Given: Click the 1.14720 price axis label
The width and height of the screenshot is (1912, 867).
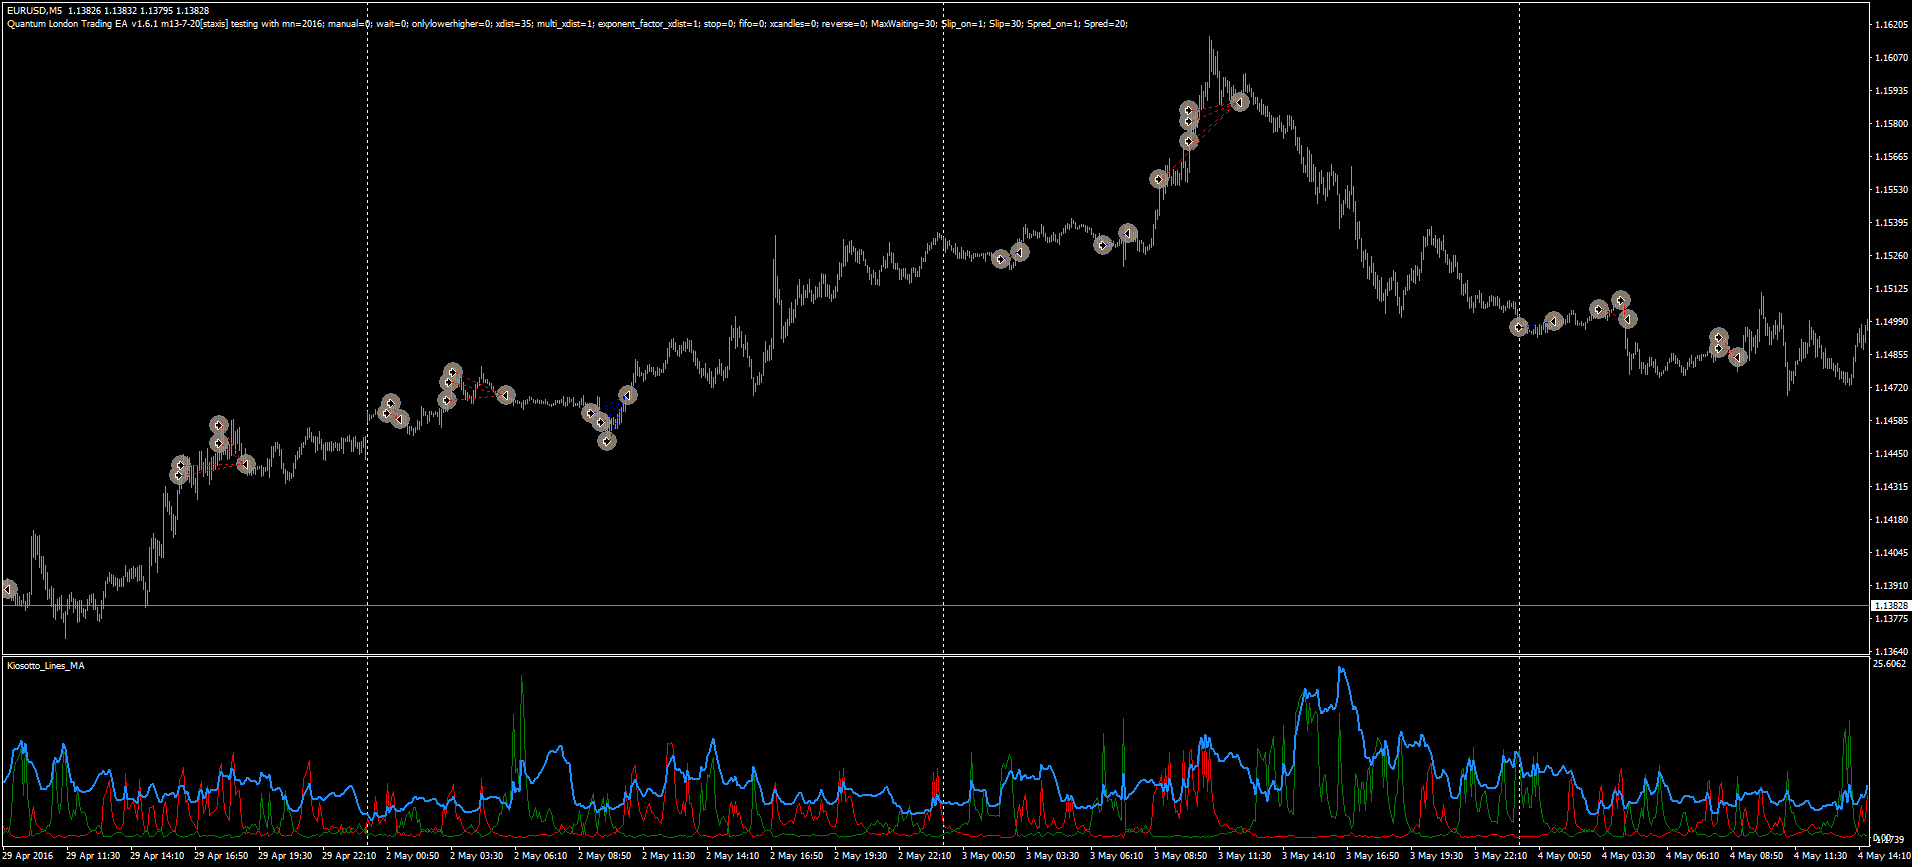Looking at the screenshot, I should [x=1889, y=388].
